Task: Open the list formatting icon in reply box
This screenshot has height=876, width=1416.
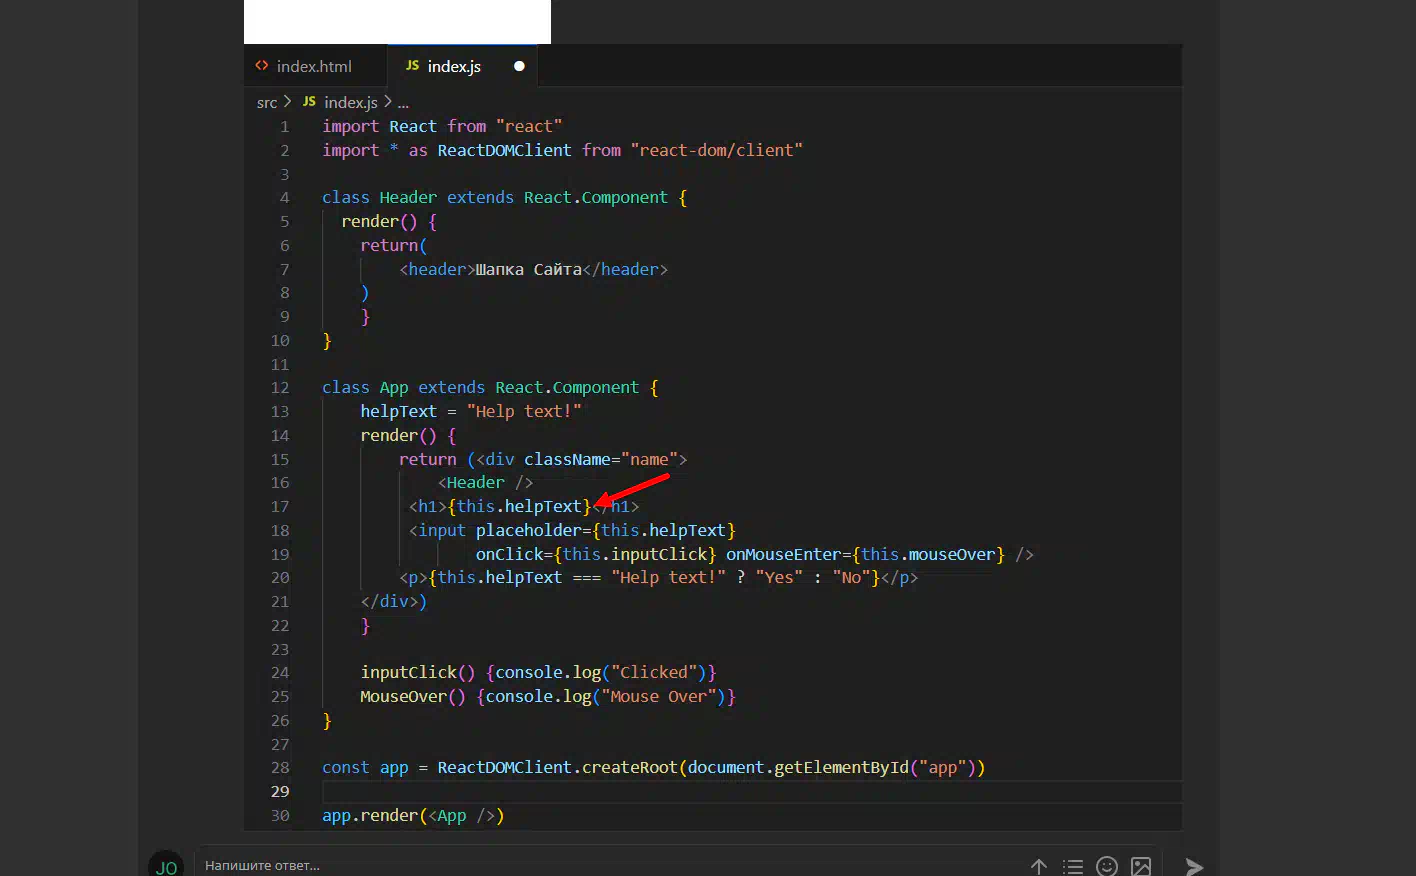Action: click(1073, 867)
